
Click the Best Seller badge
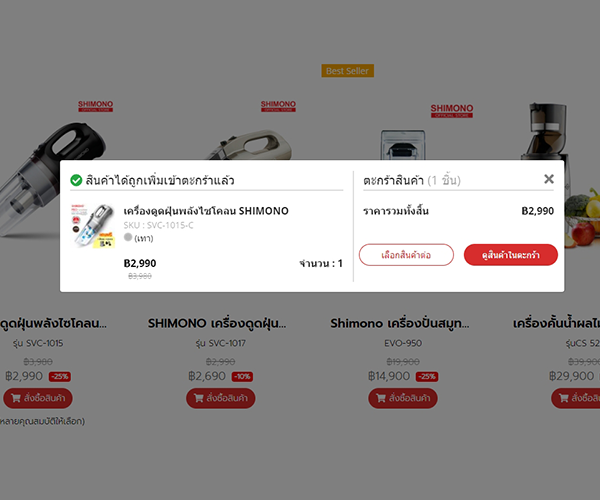(347, 71)
